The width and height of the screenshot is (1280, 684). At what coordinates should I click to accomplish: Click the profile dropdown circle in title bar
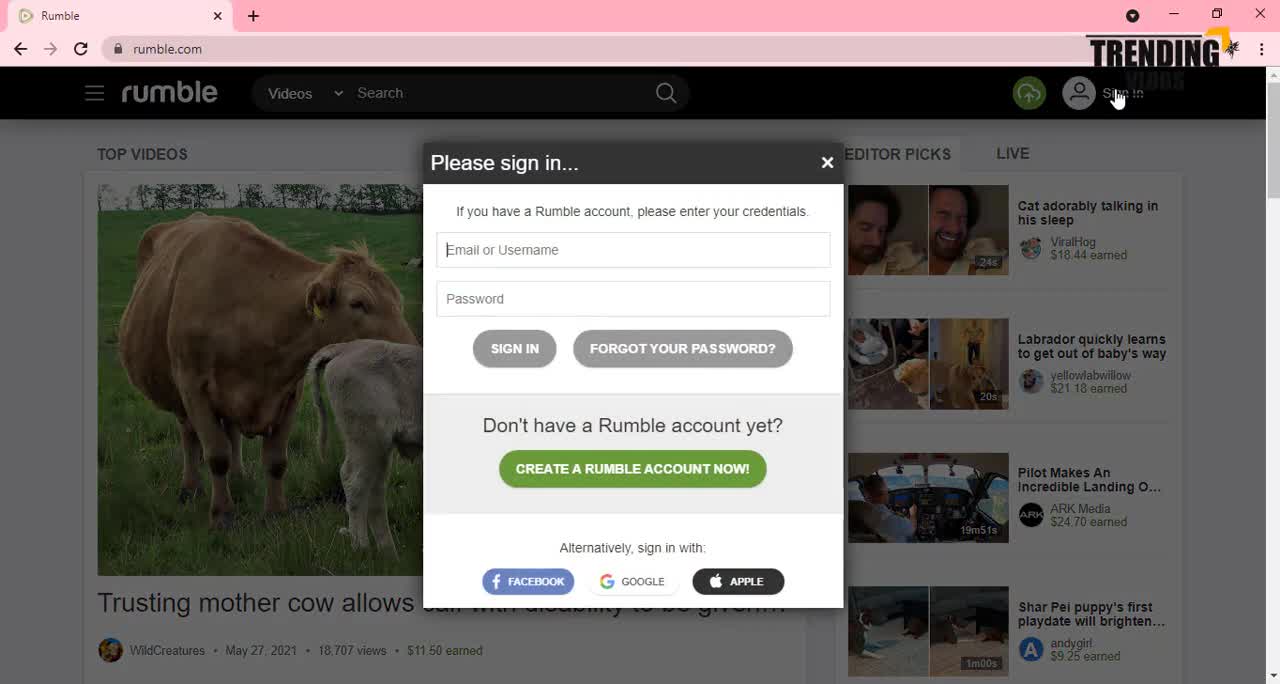1132,16
